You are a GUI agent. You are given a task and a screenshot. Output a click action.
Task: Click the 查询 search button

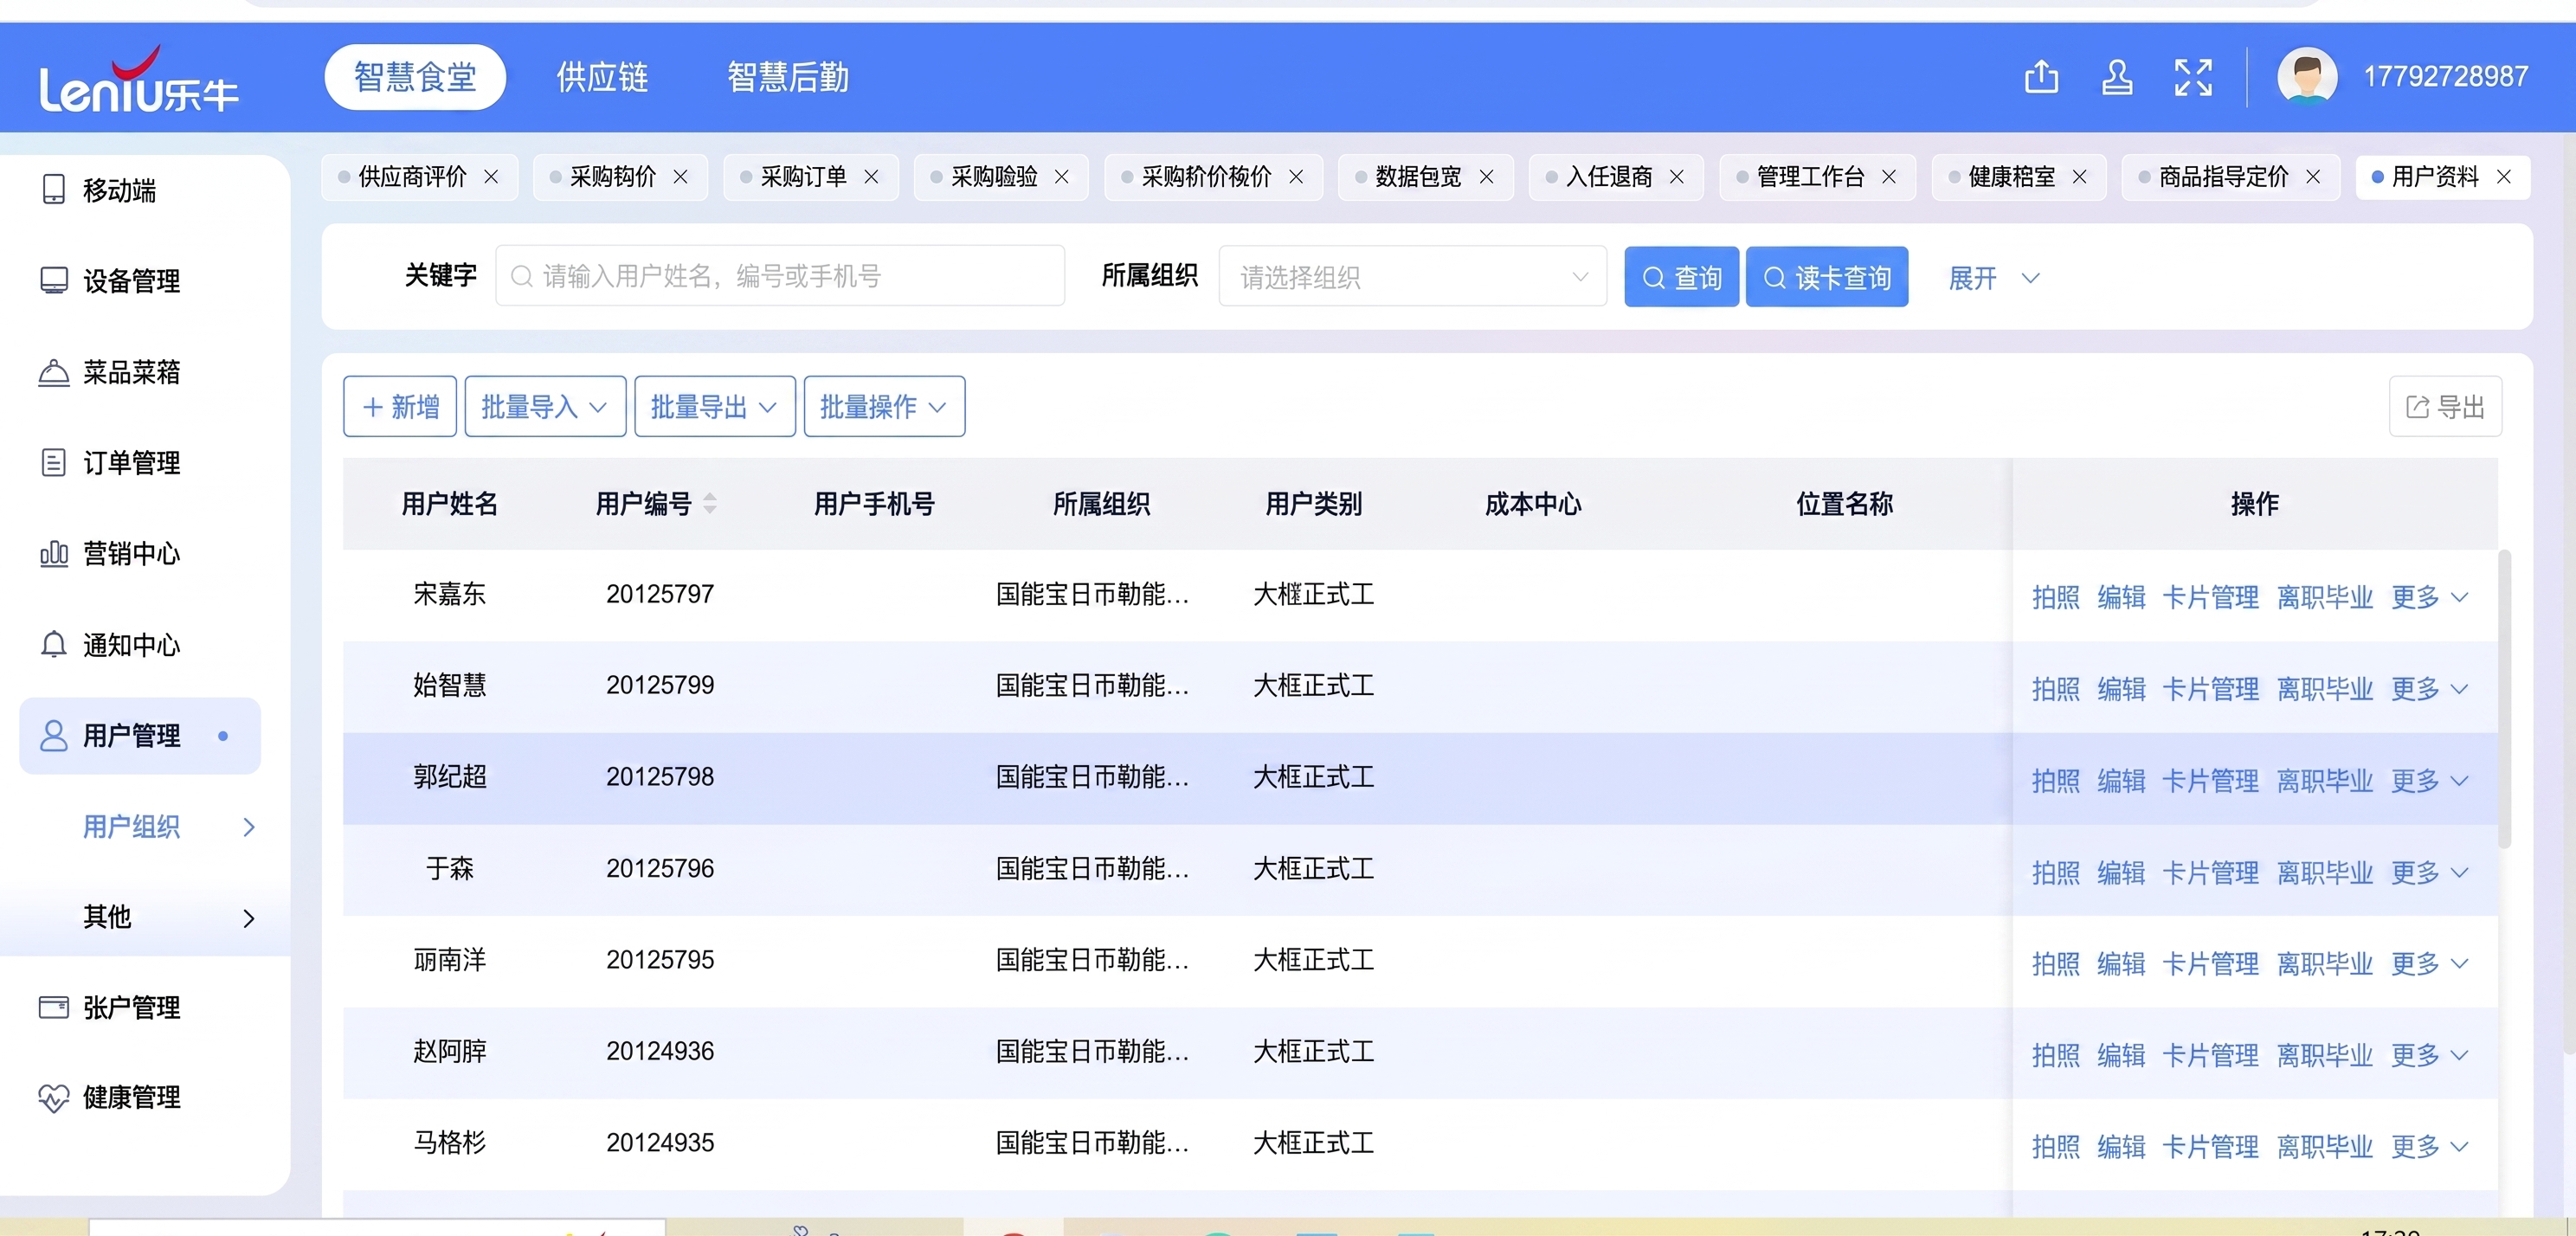[1682, 277]
